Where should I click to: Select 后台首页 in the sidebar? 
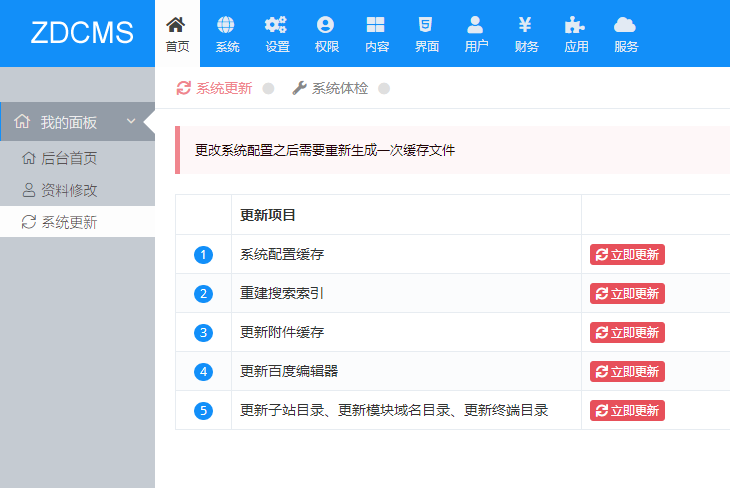tap(68, 158)
